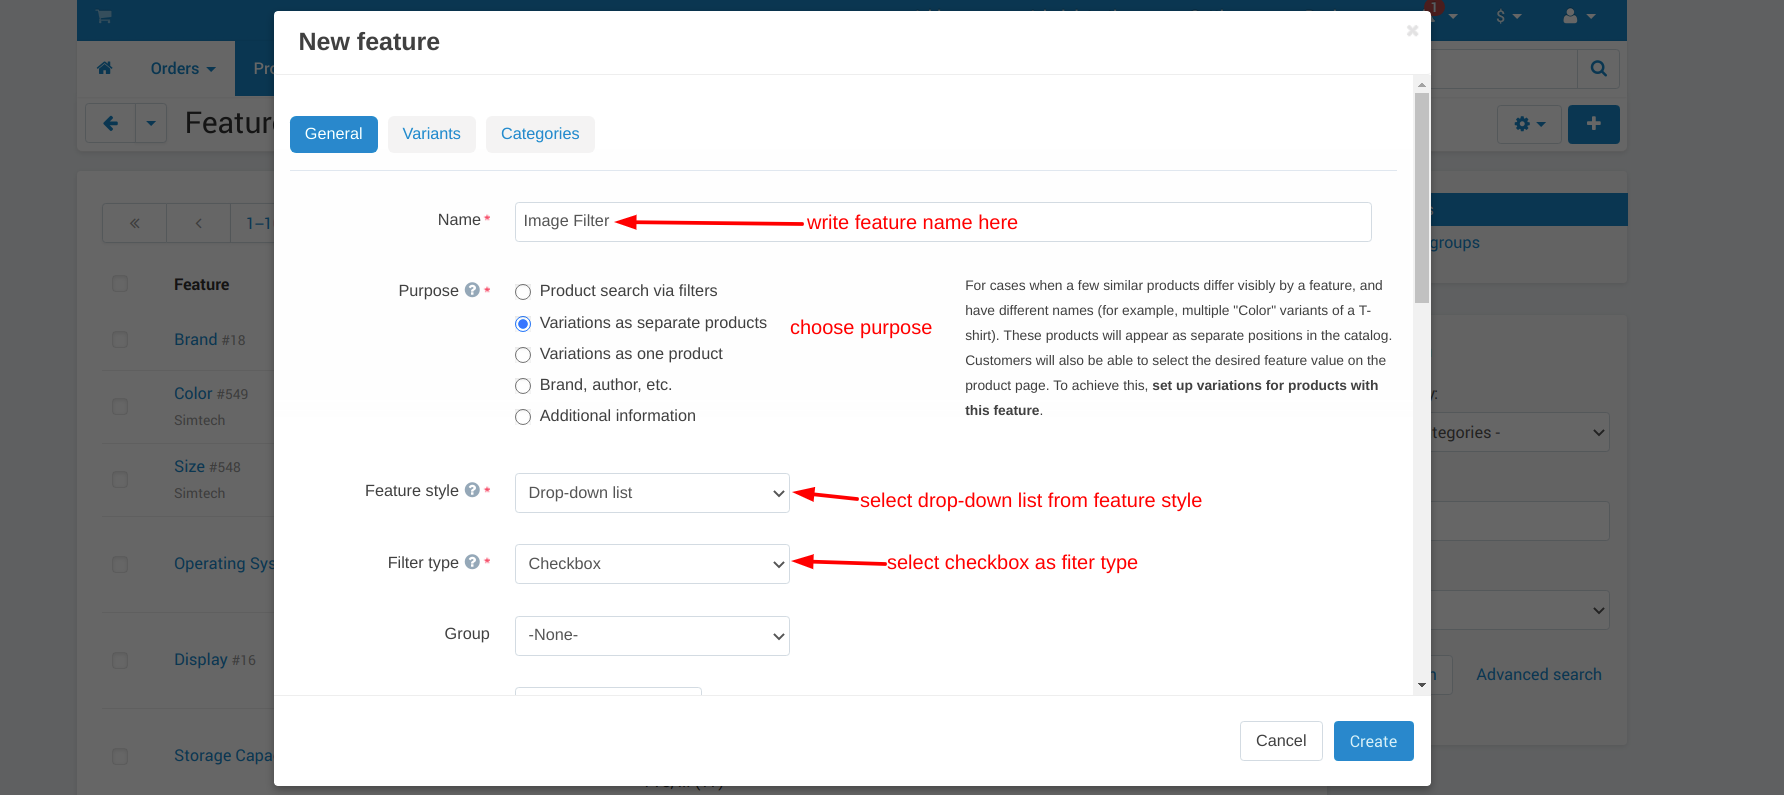Select 'Product search via filters' radio
1784x795 pixels.
coord(523,292)
